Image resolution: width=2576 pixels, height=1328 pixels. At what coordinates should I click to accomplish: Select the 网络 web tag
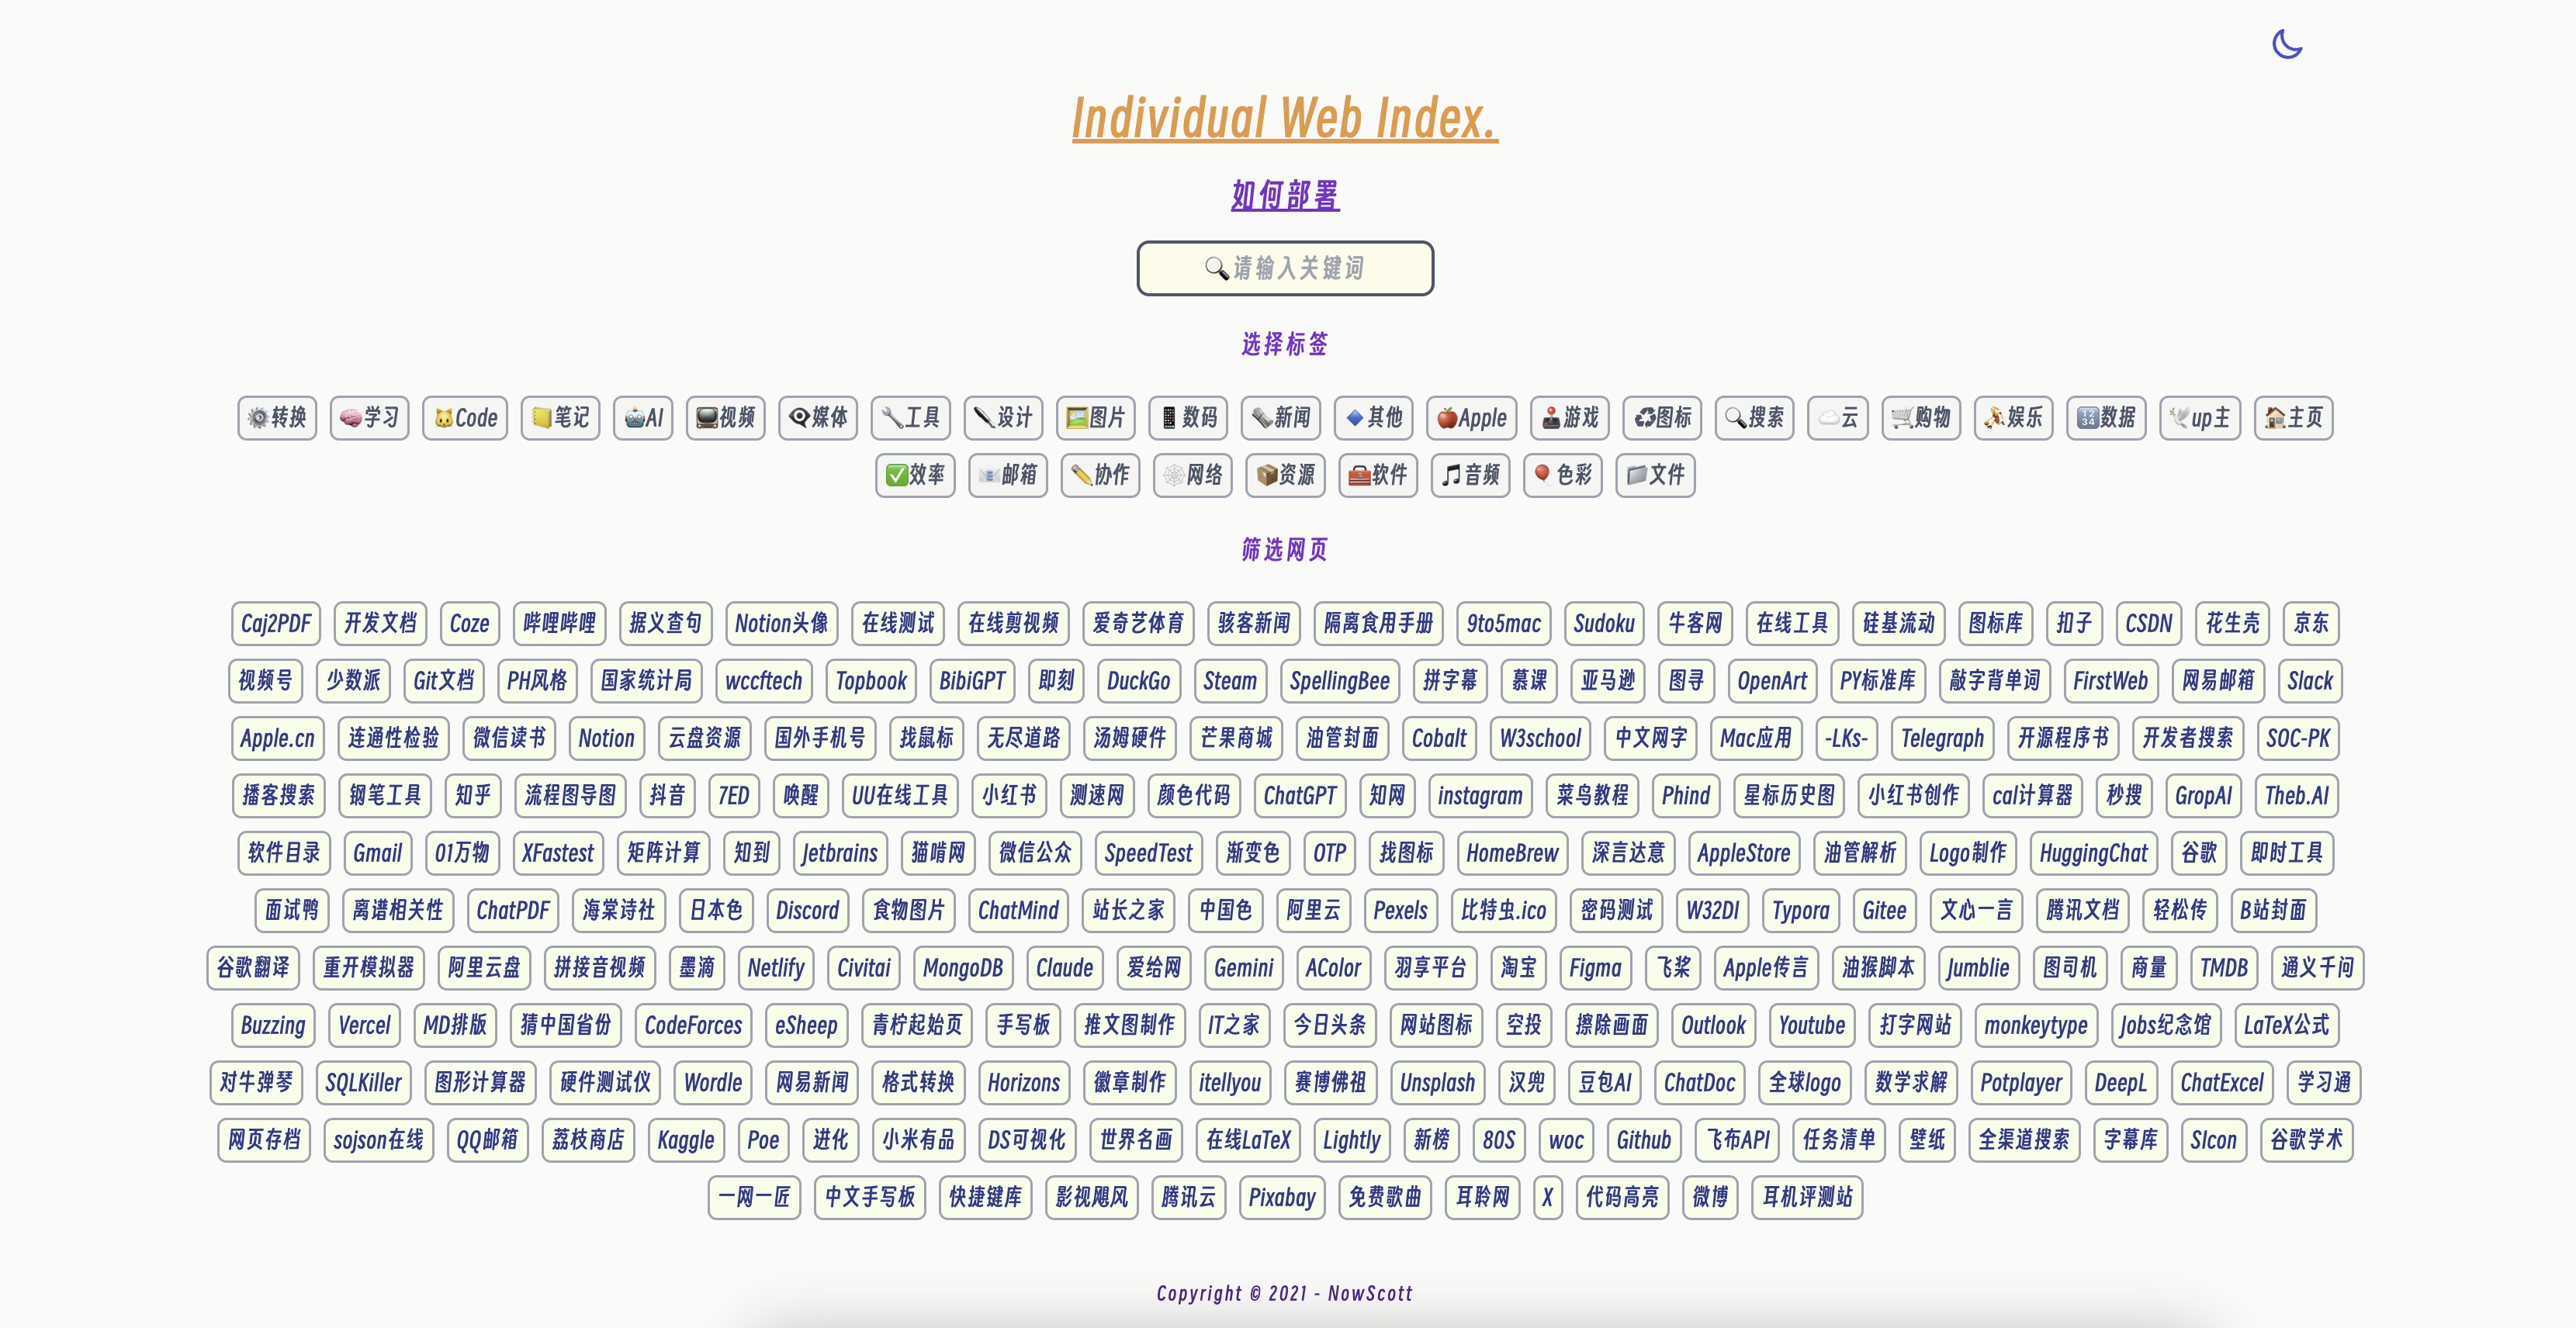(x=1193, y=475)
